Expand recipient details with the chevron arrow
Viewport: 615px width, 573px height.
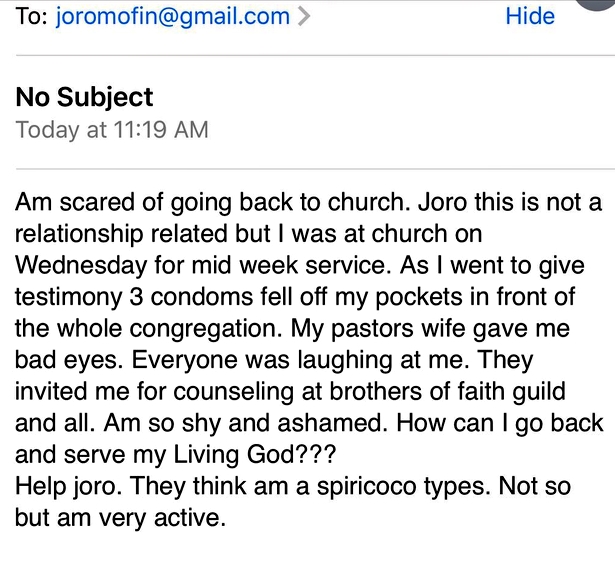[x=305, y=18]
